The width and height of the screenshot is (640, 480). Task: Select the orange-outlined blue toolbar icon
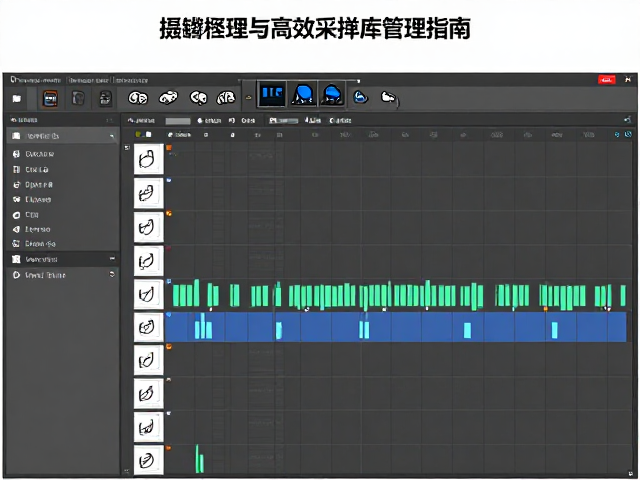coord(50,98)
